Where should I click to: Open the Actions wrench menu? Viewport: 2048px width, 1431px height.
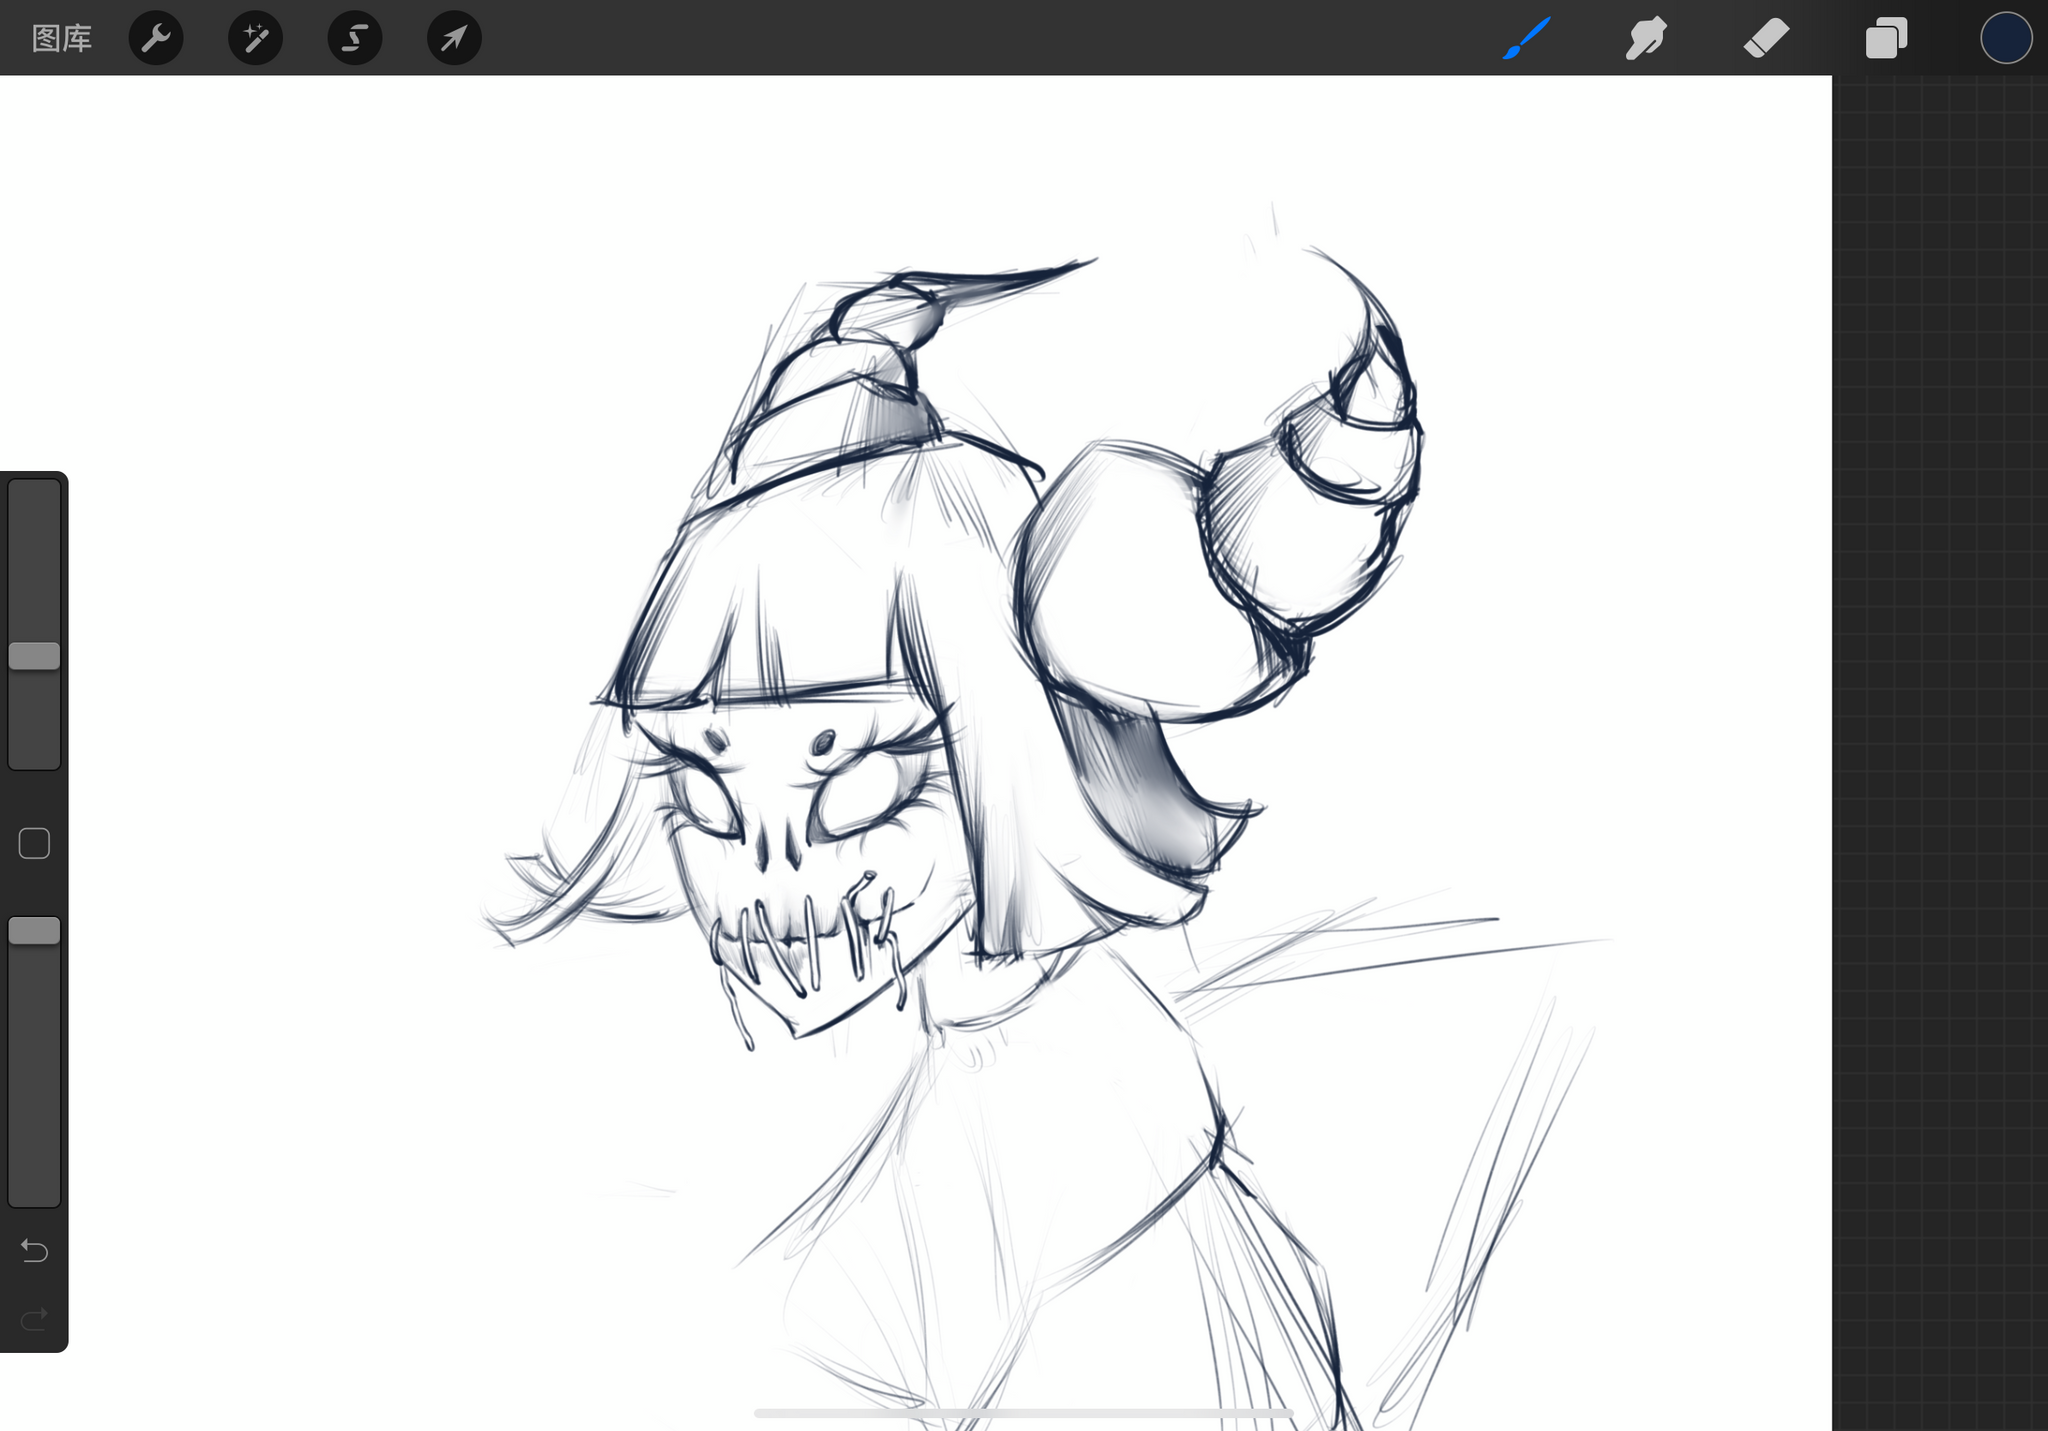coord(156,38)
